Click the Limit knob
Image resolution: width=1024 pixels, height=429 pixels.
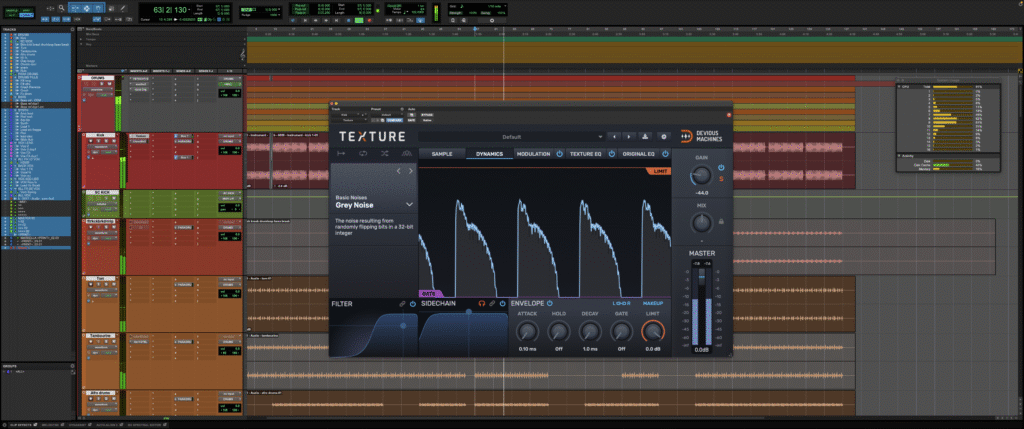[x=653, y=332]
